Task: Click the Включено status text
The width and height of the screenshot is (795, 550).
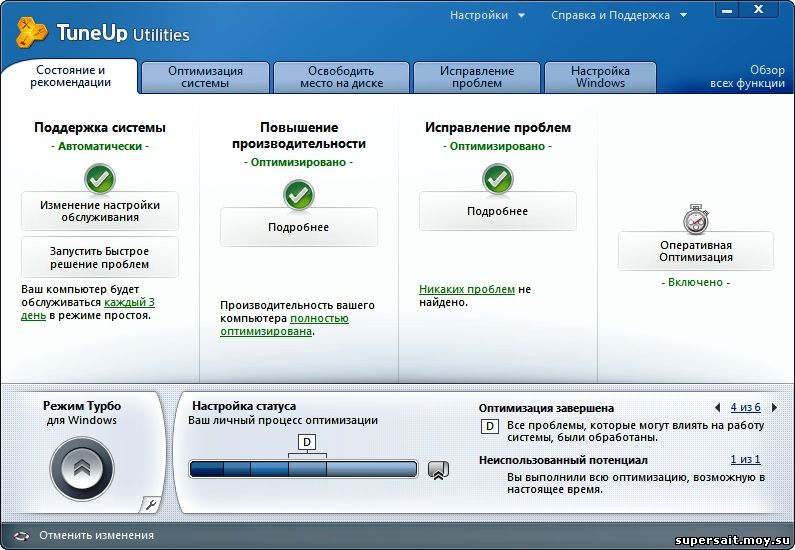Action: click(x=696, y=282)
